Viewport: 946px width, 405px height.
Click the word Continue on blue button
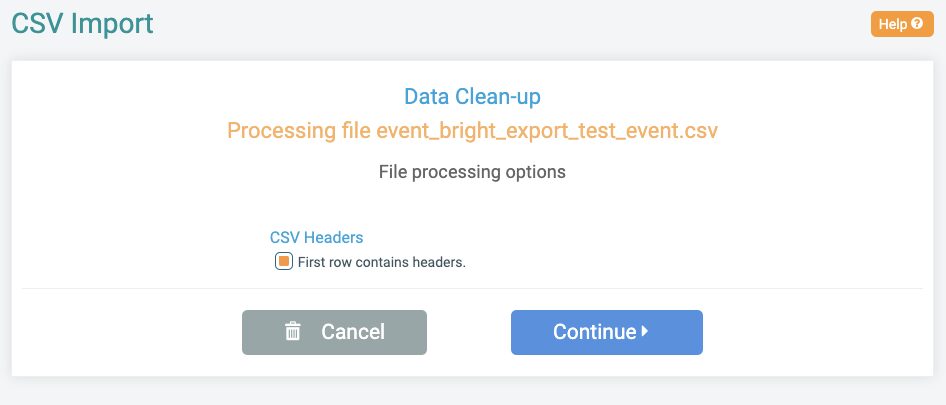[x=594, y=332]
